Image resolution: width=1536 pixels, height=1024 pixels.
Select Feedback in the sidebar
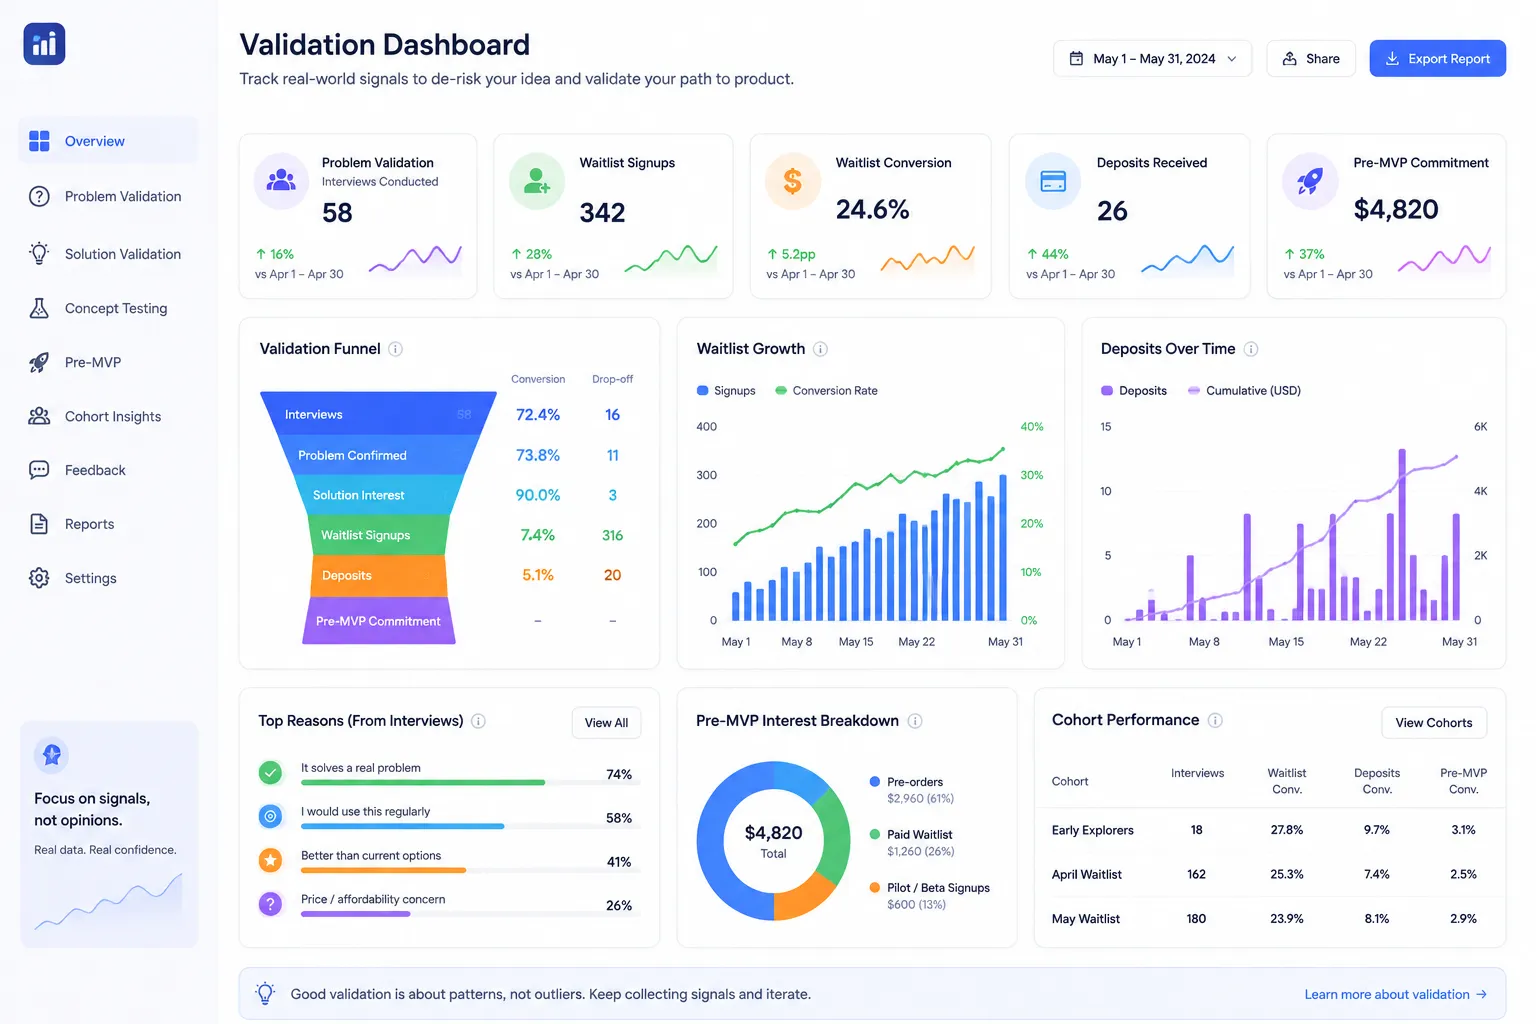(x=108, y=470)
